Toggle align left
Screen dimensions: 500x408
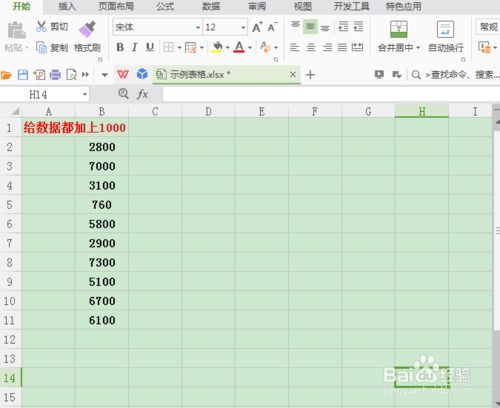click(x=294, y=47)
